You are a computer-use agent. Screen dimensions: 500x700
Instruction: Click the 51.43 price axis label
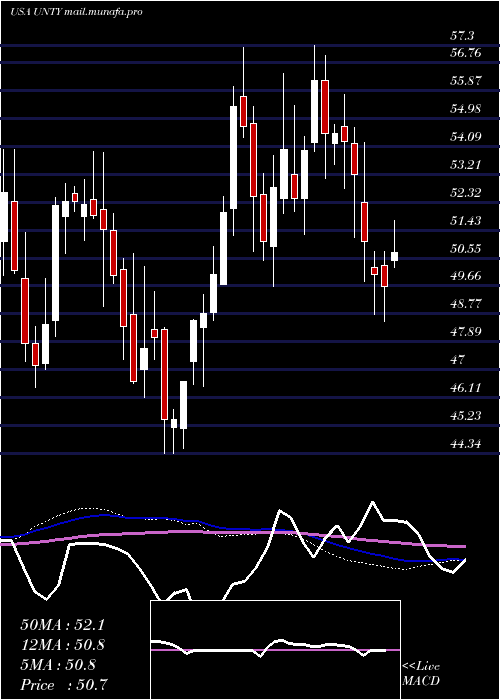coord(466,221)
